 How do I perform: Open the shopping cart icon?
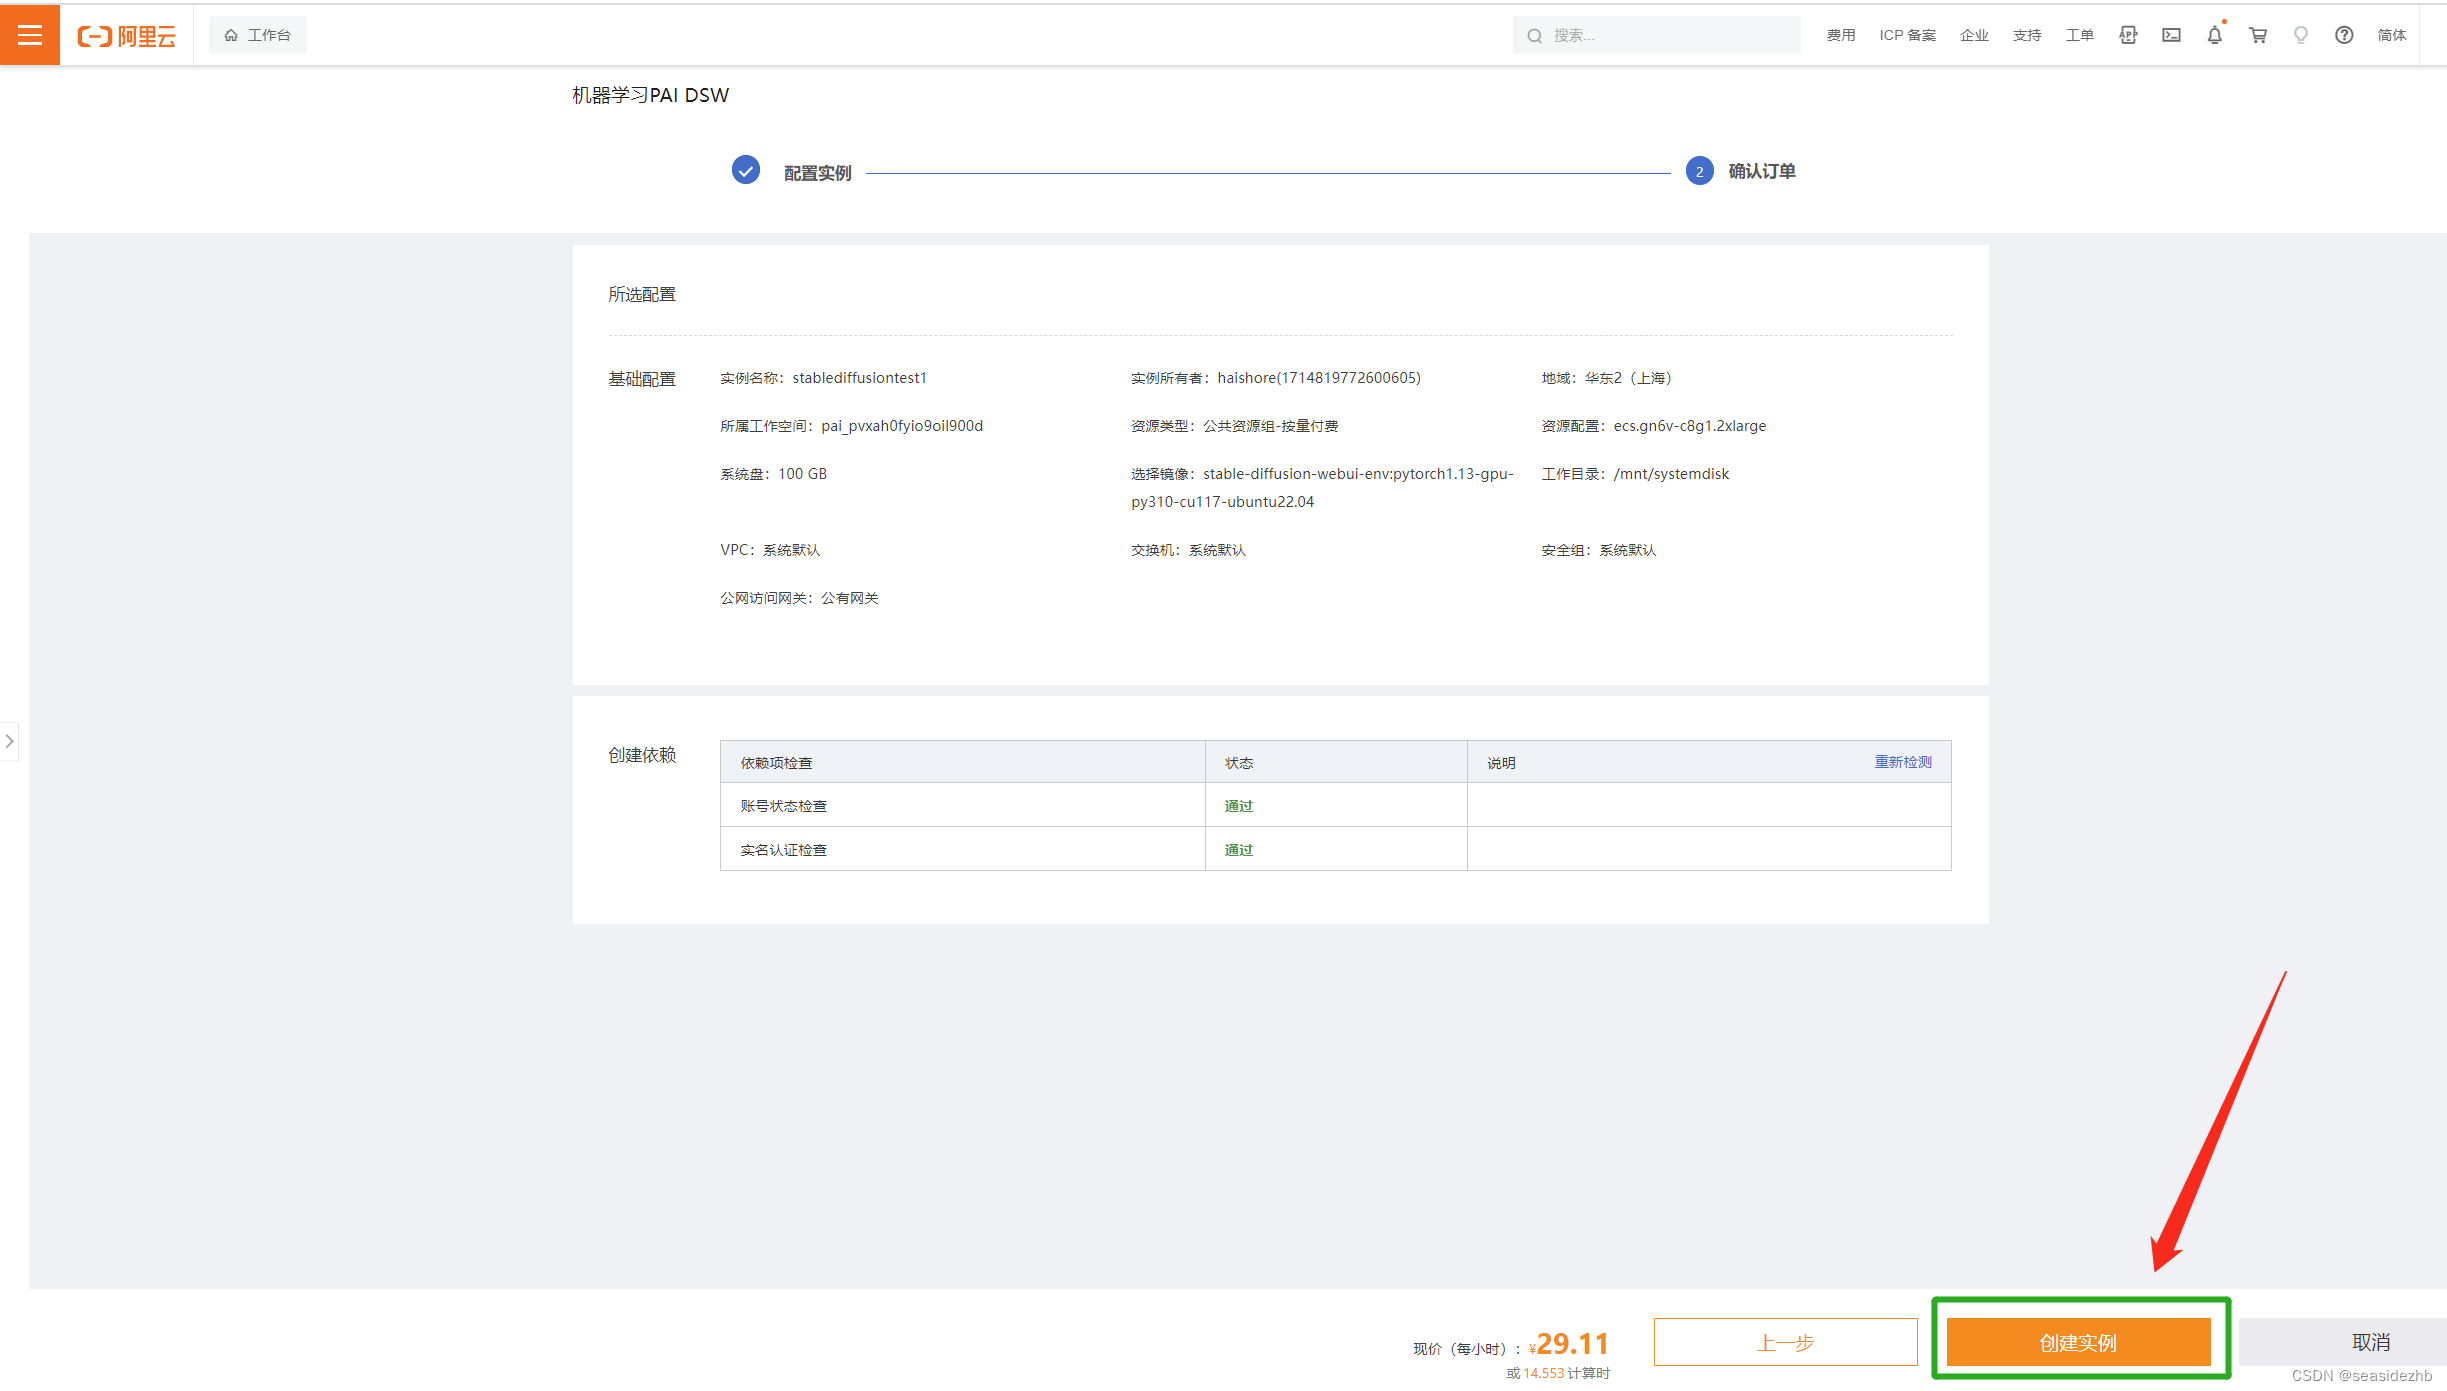coord(2257,35)
